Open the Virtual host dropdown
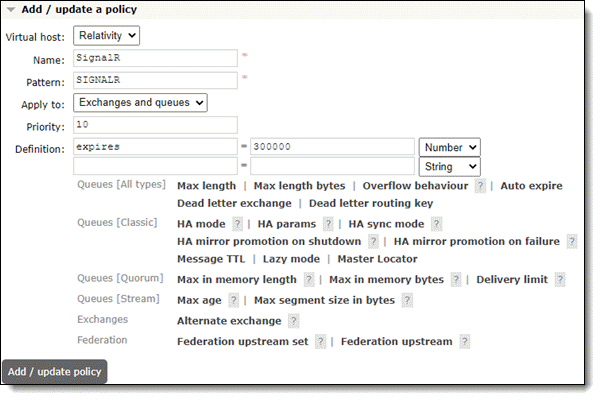Image resolution: width=600 pixels, height=400 pixels. point(106,36)
